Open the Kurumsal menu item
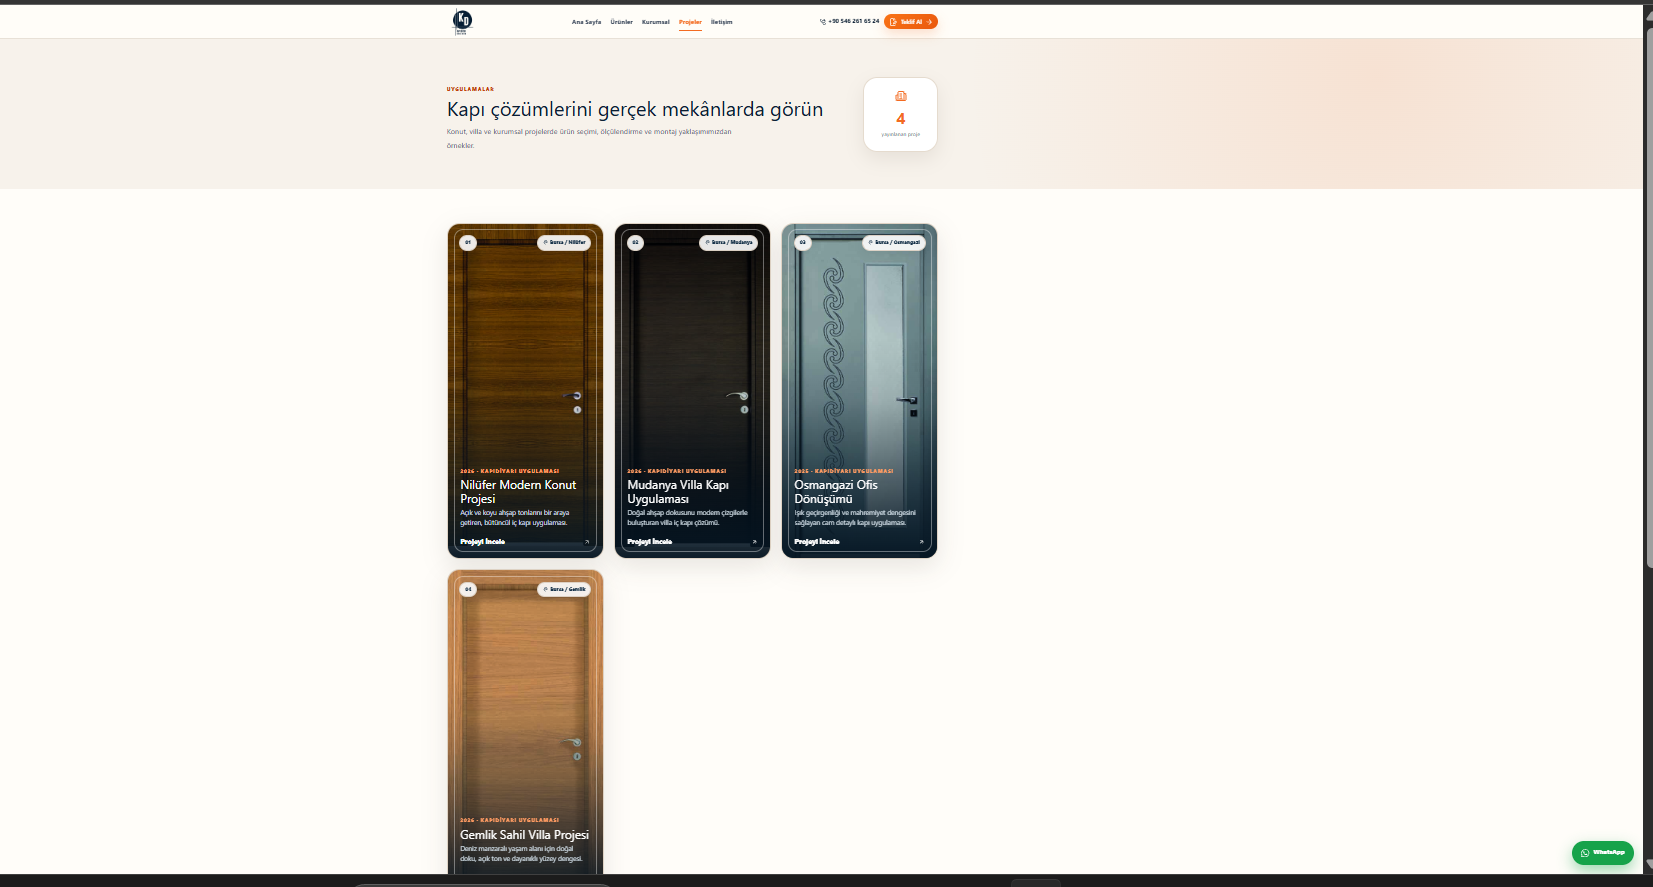 [x=656, y=22]
